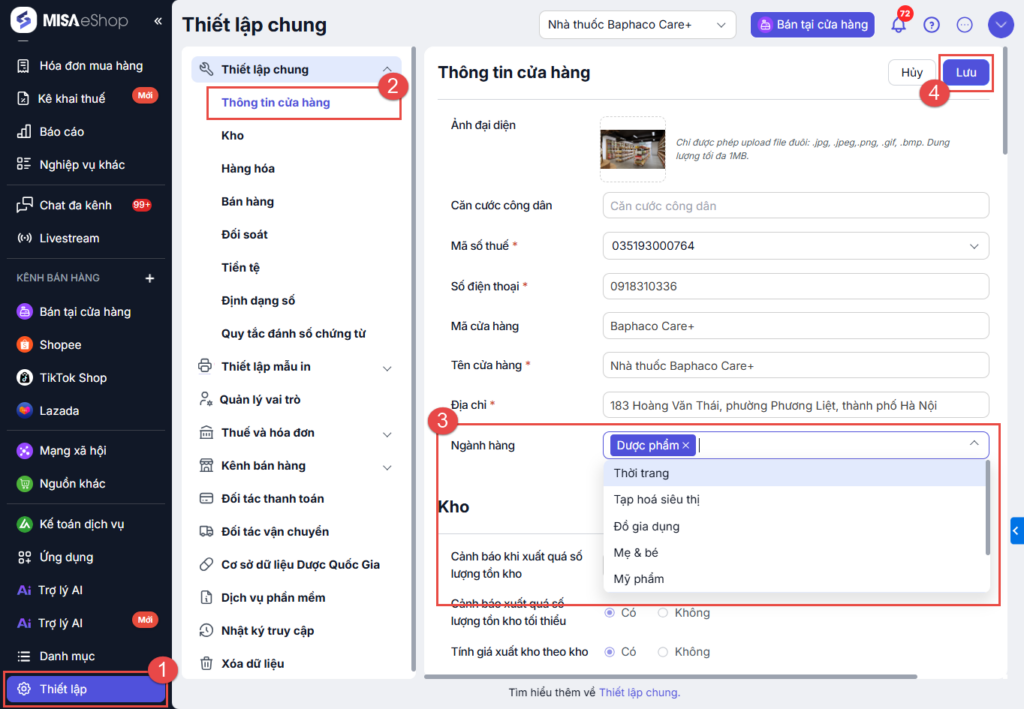Image resolution: width=1024 pixels, height=709 pixels.
Task: Click the Lazada channel icon
Action: [x=24, y=410]
